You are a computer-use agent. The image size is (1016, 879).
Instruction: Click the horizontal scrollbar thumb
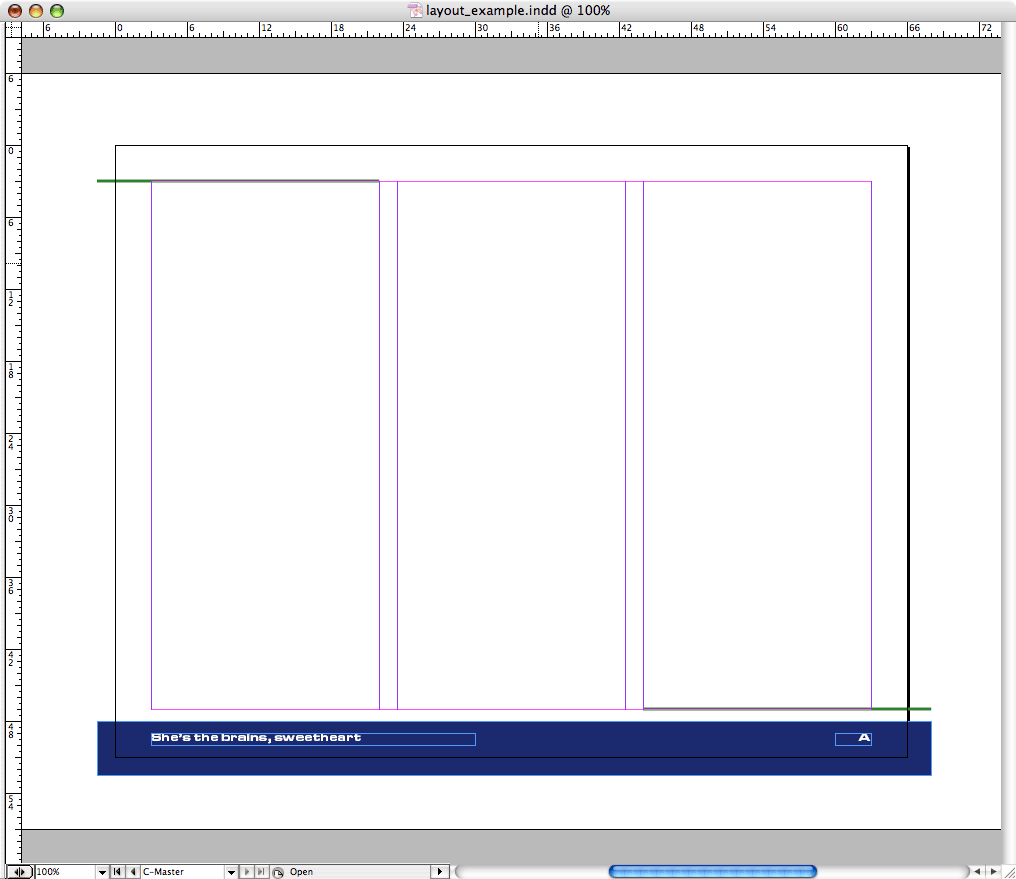pyautogui.click(x=713, y=872)
